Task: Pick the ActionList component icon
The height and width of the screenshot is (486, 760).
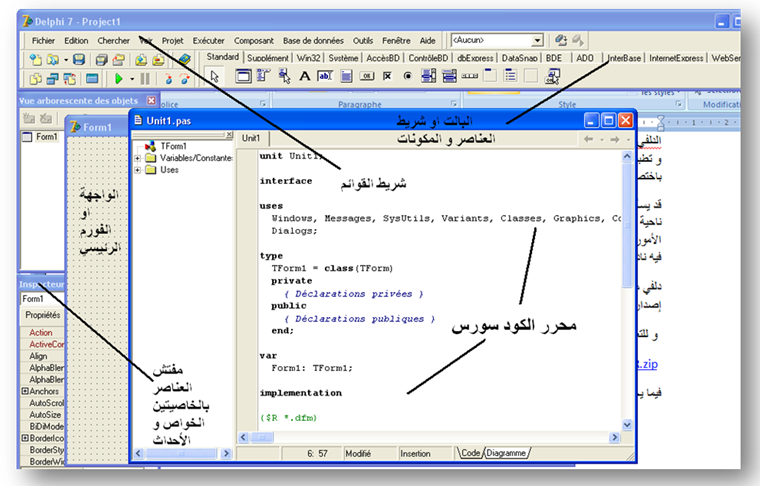Action: (x=552, y=76)
